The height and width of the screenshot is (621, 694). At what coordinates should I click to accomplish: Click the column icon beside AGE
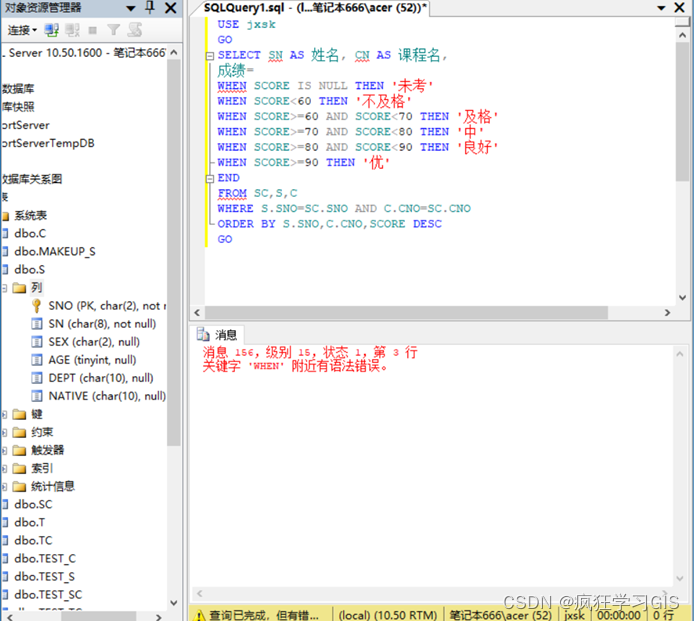click(37, 360)
